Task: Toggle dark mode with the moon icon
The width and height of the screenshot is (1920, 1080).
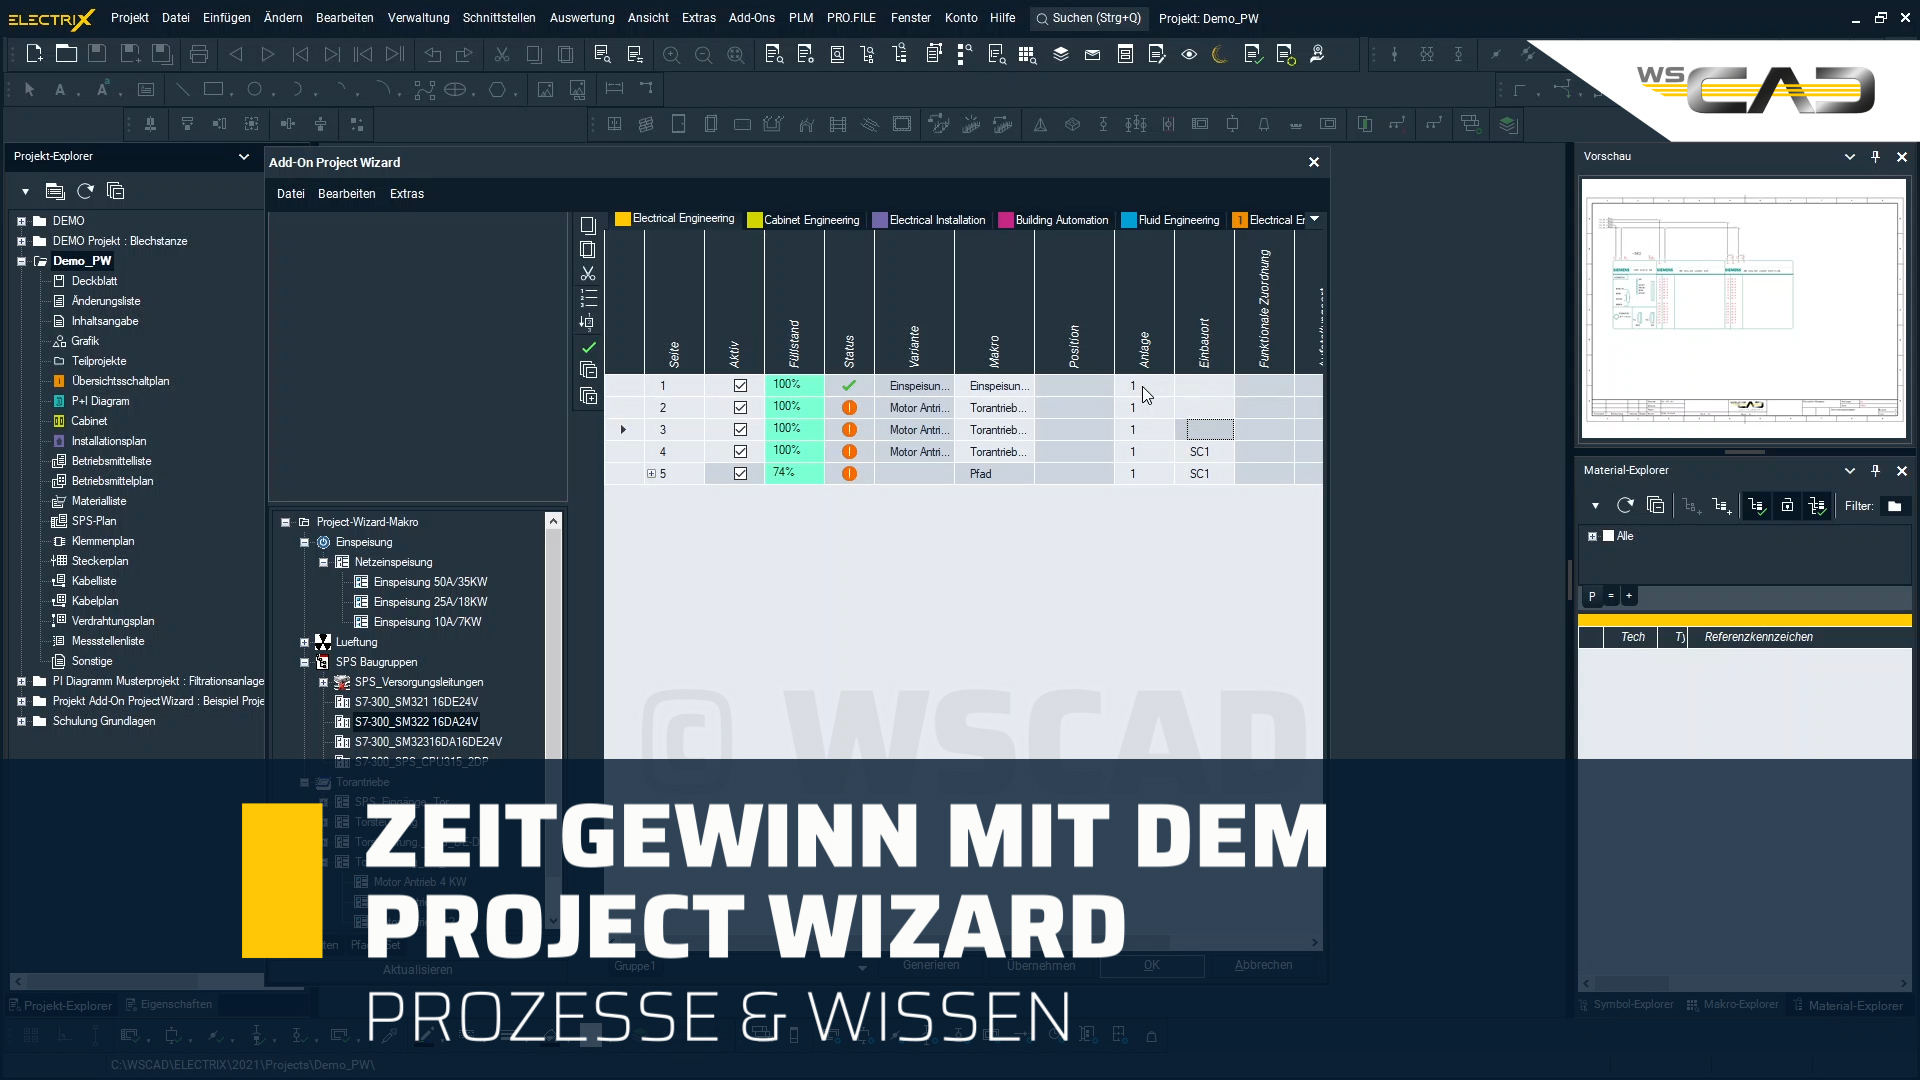Action: [1219, 55]
